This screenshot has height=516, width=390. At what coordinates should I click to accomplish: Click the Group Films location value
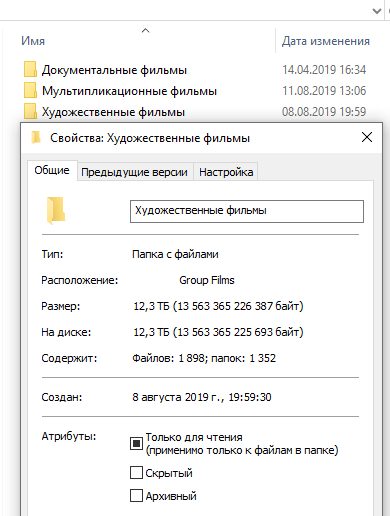click(207, 280)
